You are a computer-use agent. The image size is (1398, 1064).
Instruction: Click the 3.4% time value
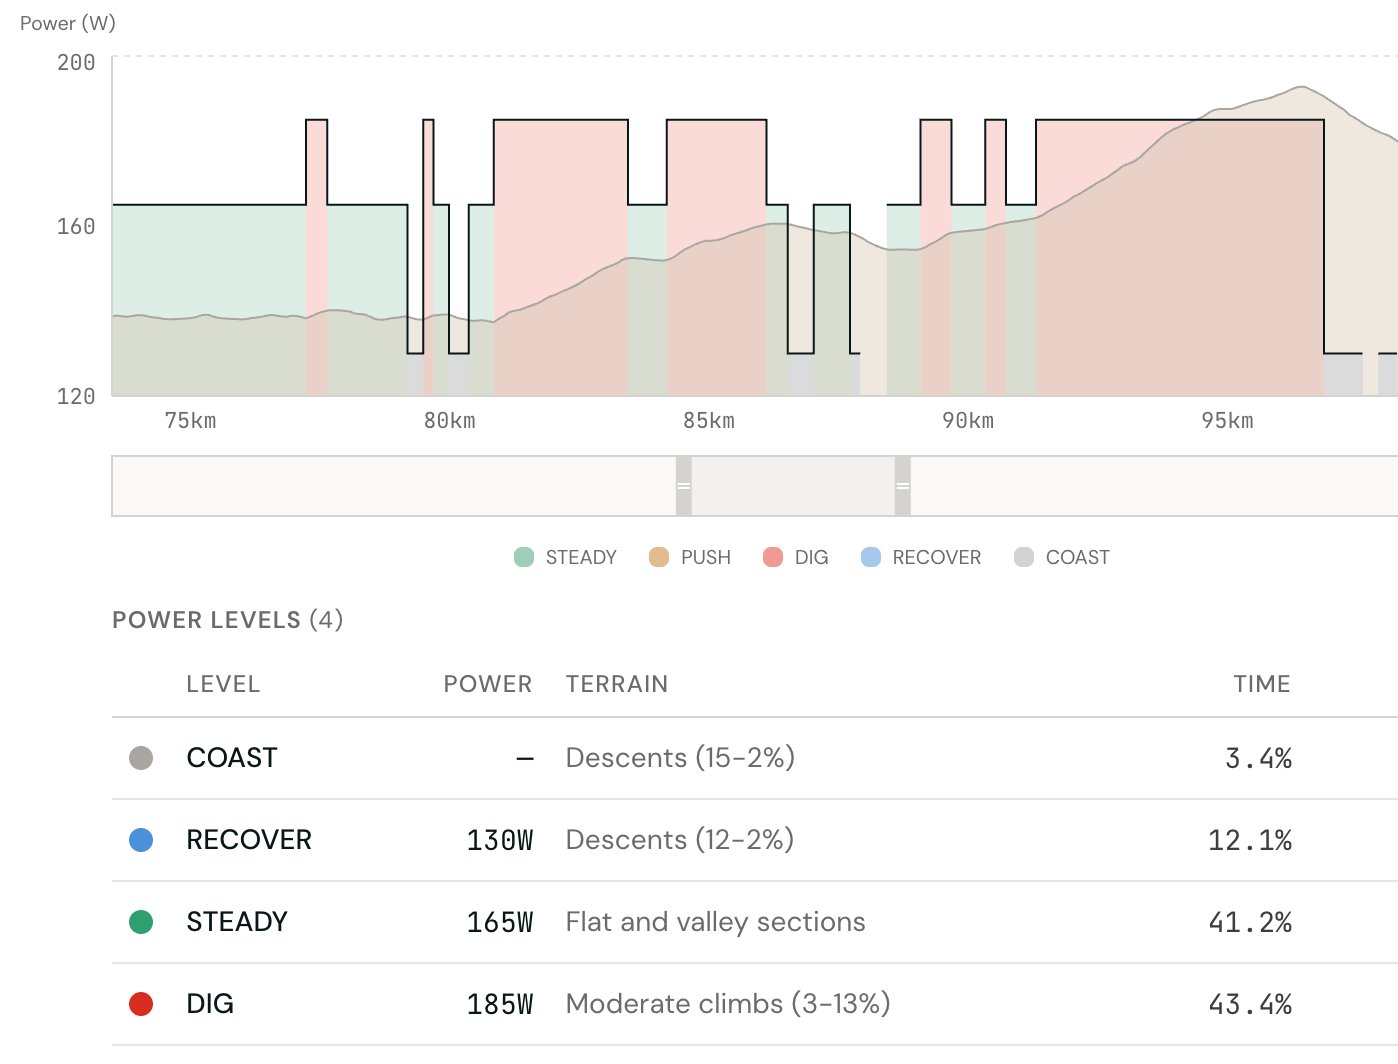[1258, 759]
